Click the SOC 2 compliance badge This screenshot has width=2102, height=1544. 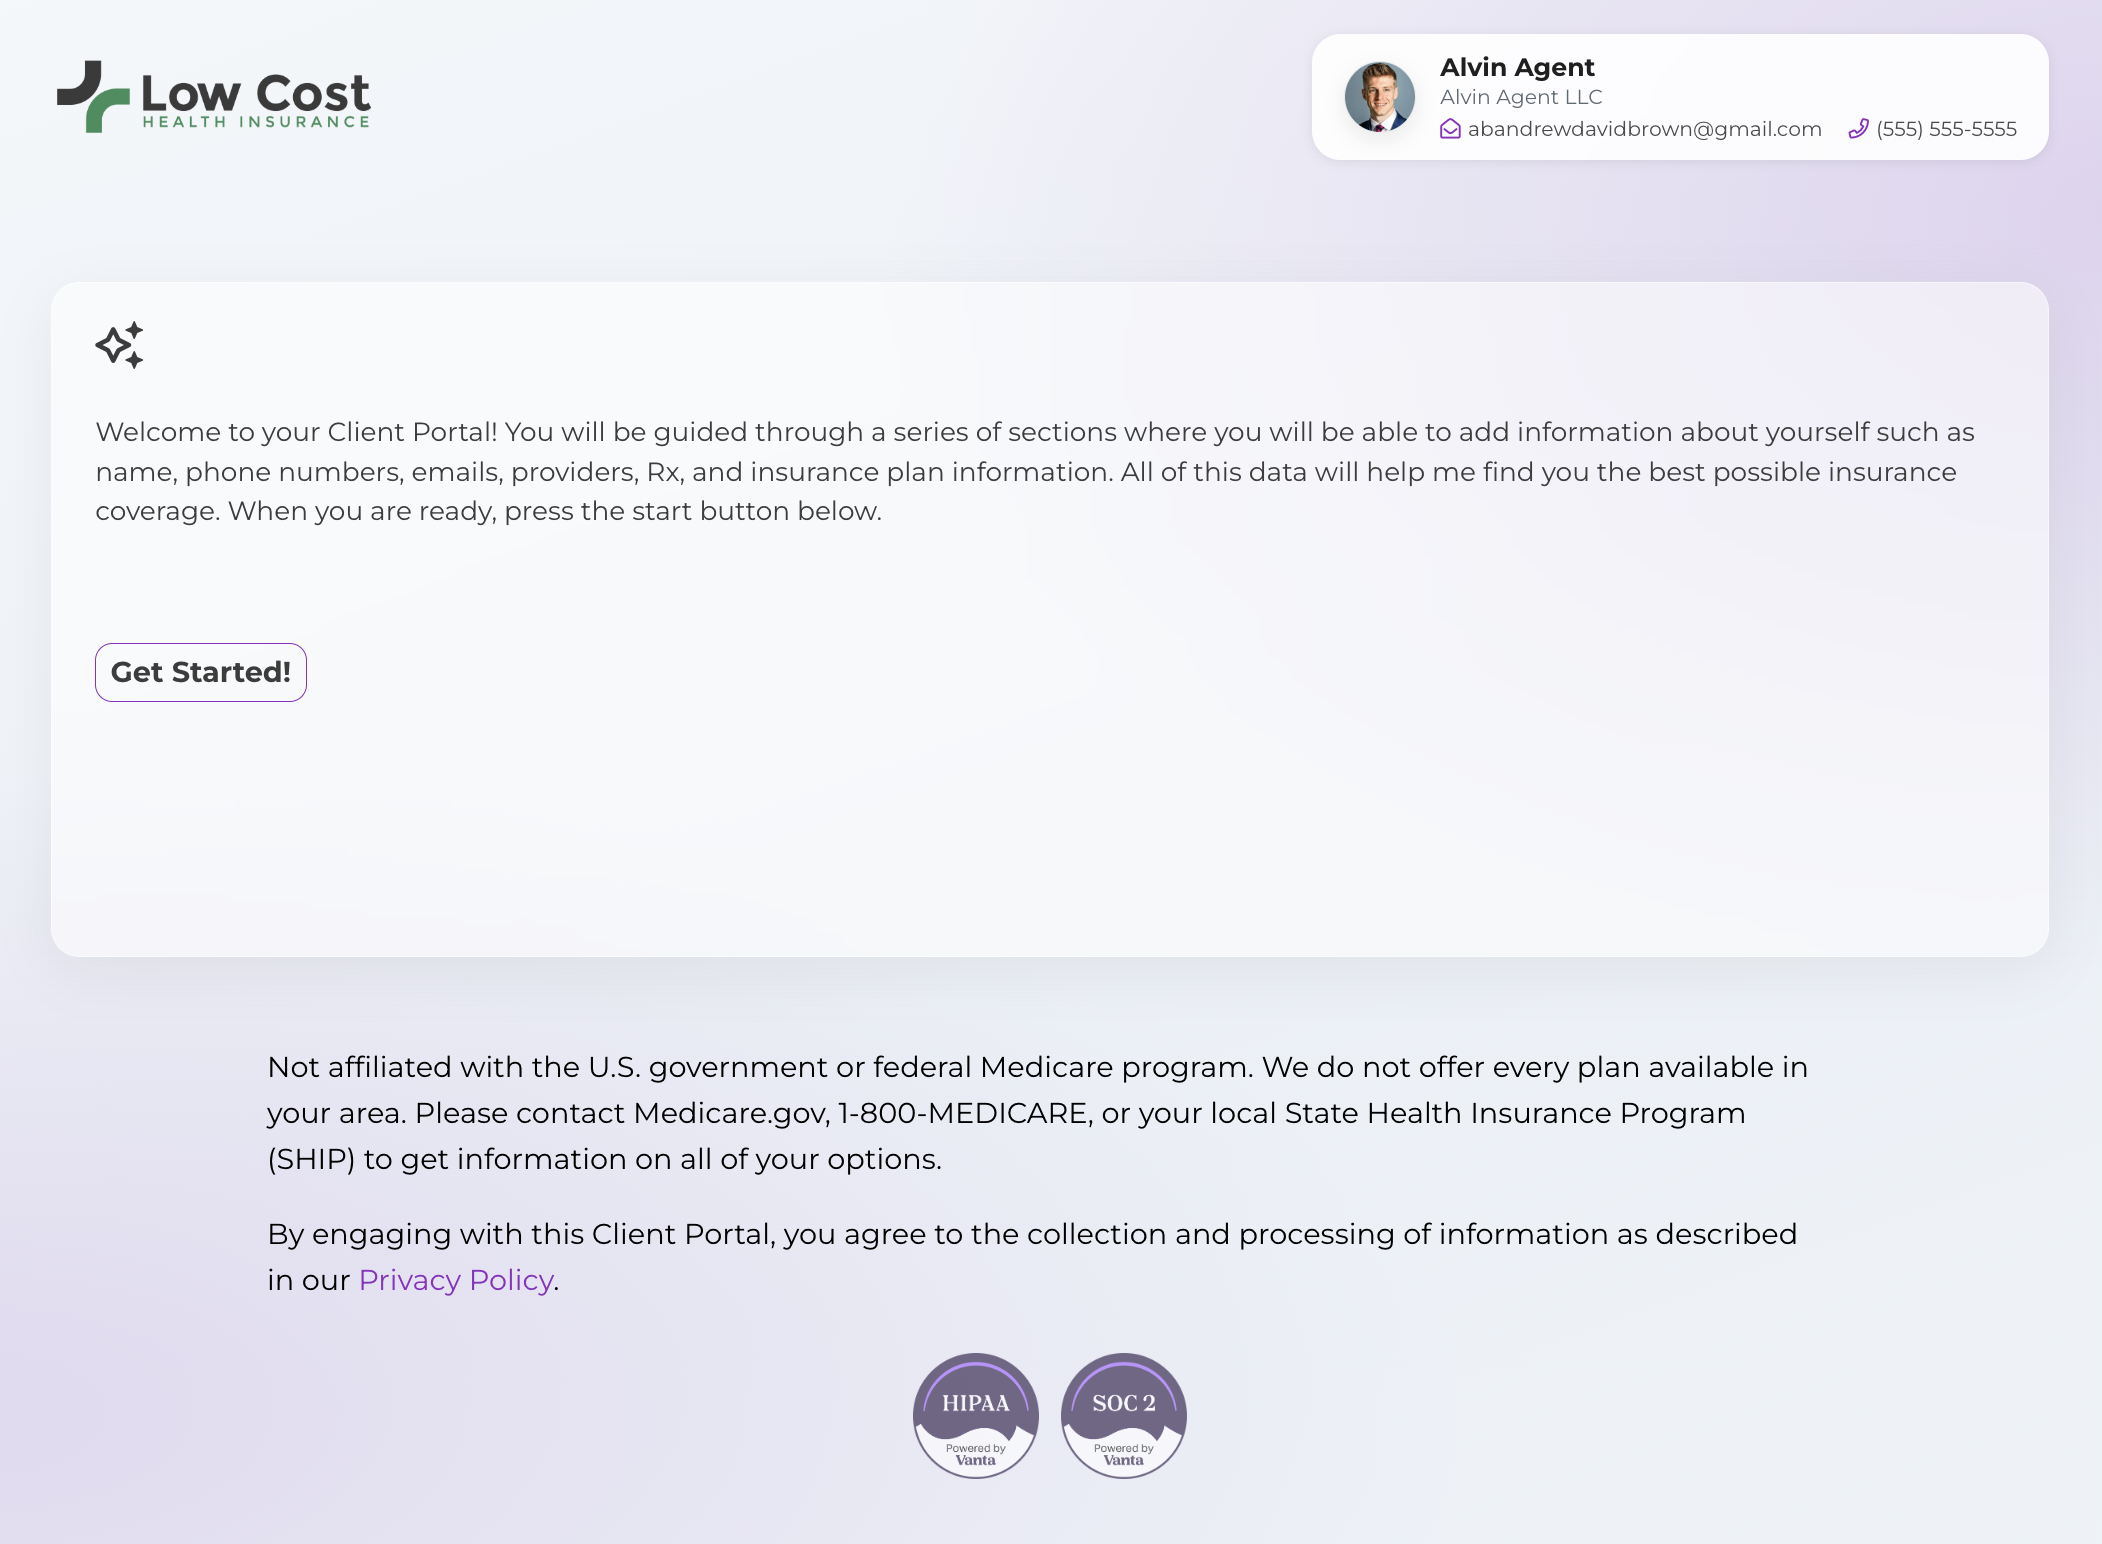tap(1123, 1415)
